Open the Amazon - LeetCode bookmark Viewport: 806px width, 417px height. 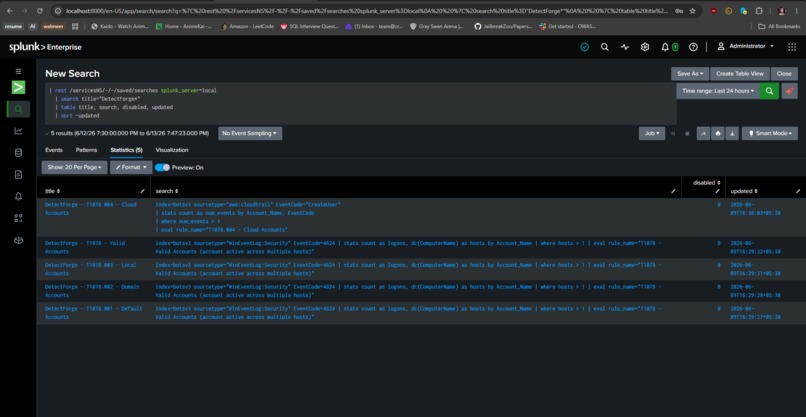(x=248, y=26)
